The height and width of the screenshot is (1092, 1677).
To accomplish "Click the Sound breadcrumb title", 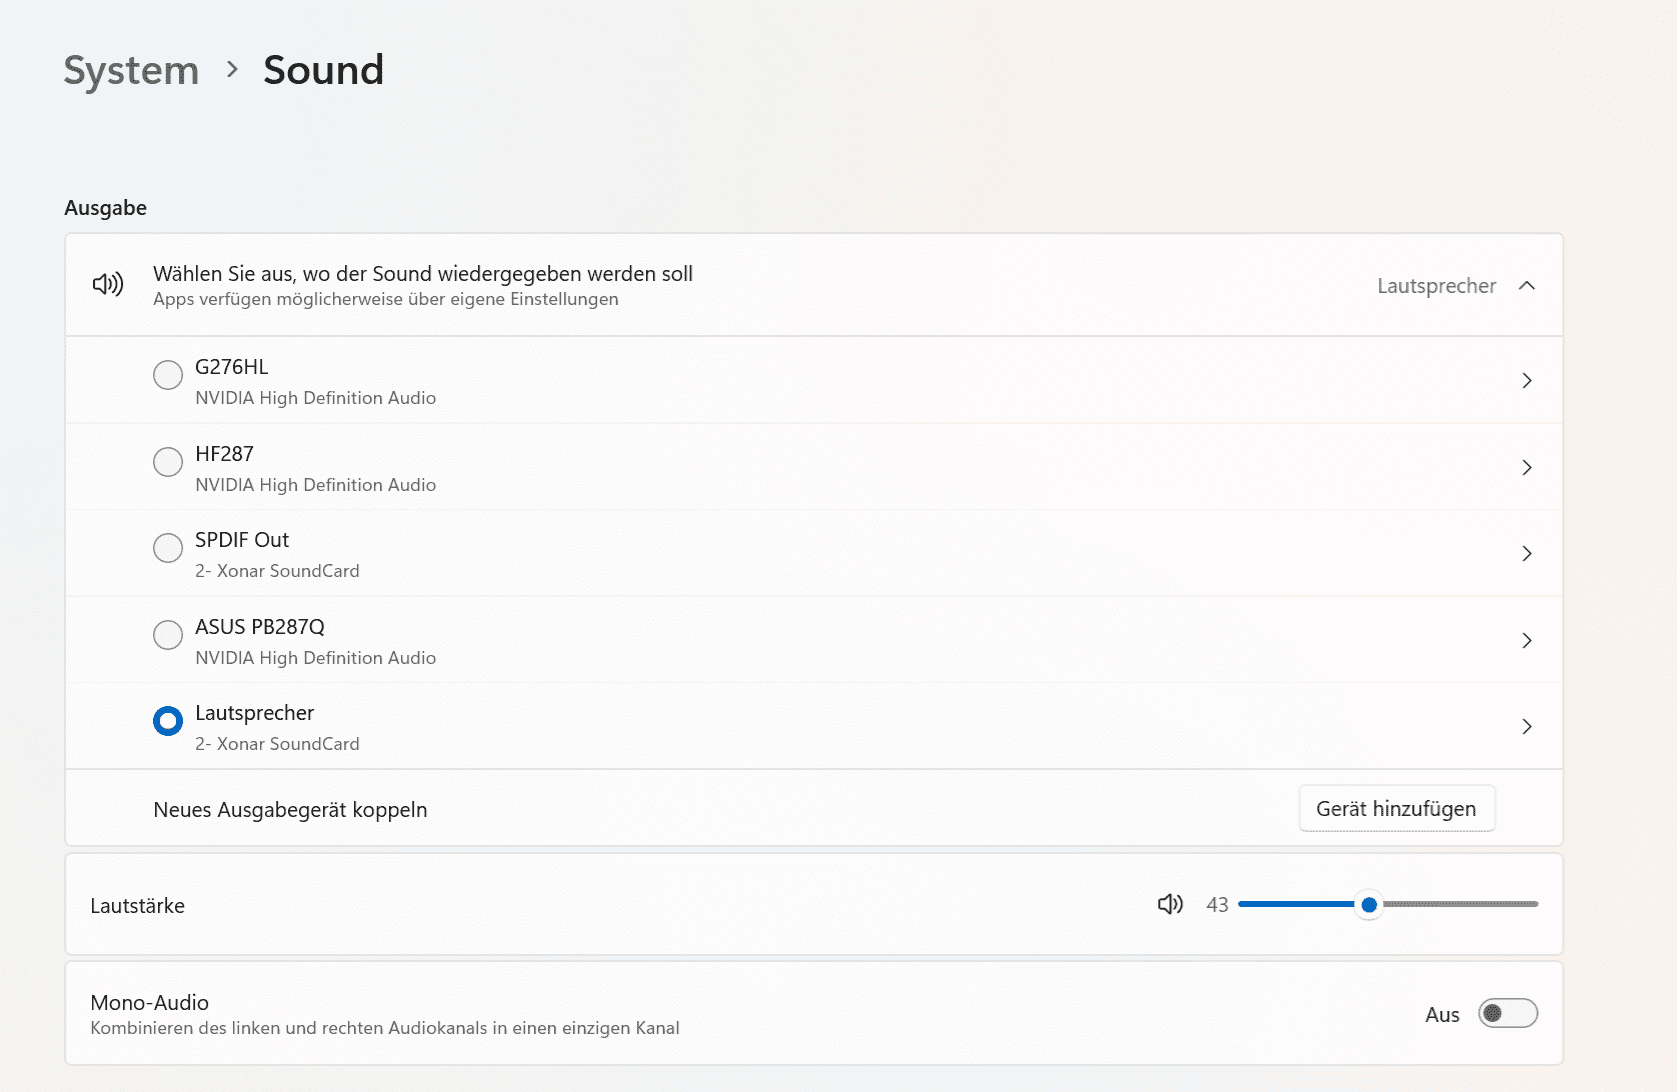I will point(323,70).
